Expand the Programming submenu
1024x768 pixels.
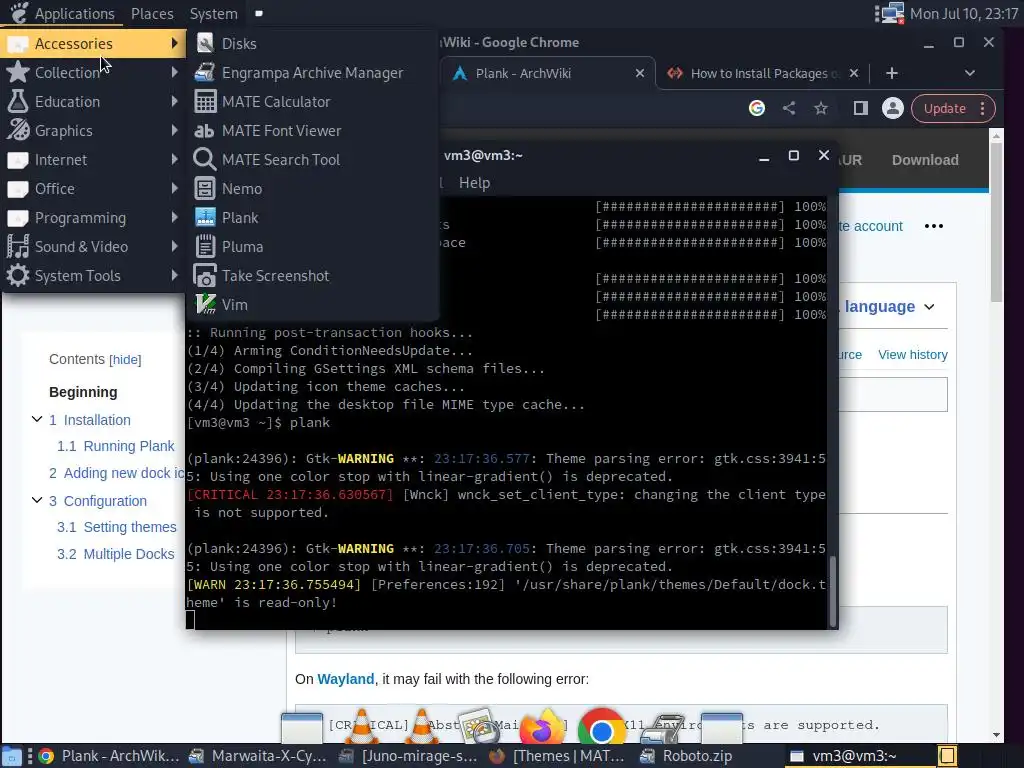point(93,217)
